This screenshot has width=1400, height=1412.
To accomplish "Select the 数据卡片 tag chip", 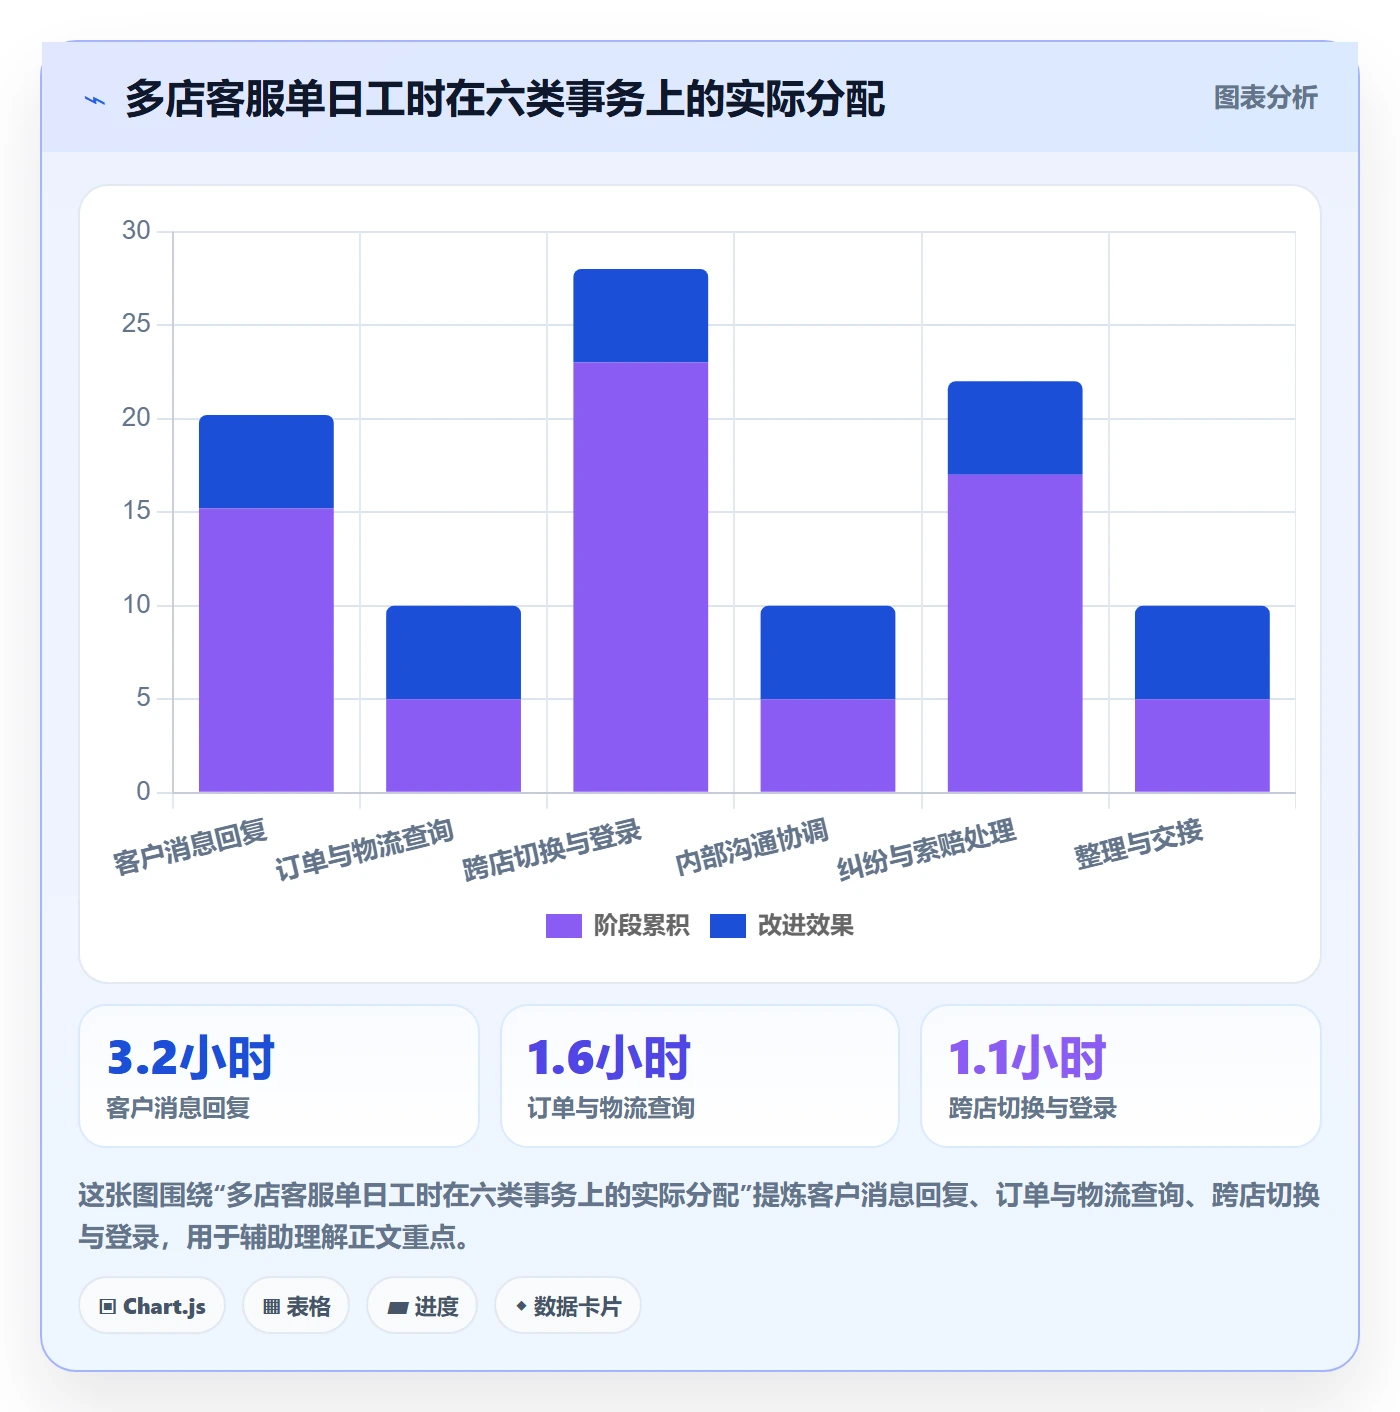I will pyautogui.click(x=567, y=1306).
